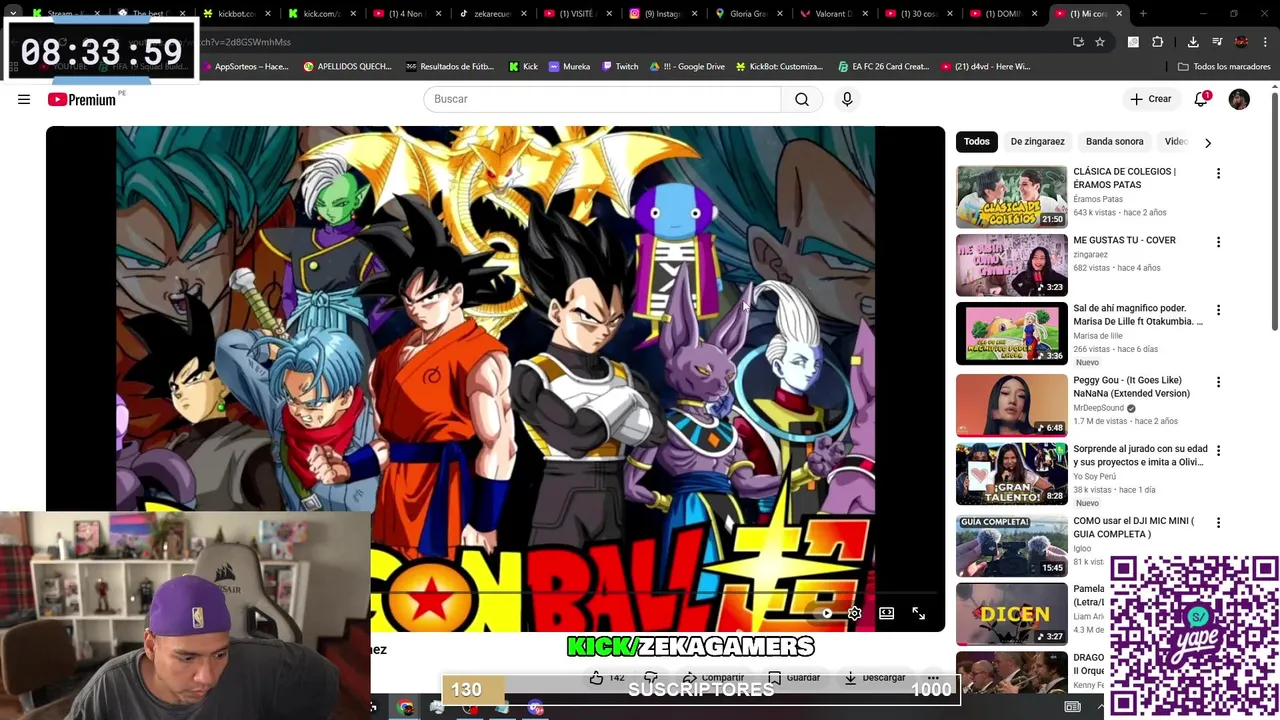
Task: Open the !!! - Google Drive bookmark
Action: [x=687, y=66]
